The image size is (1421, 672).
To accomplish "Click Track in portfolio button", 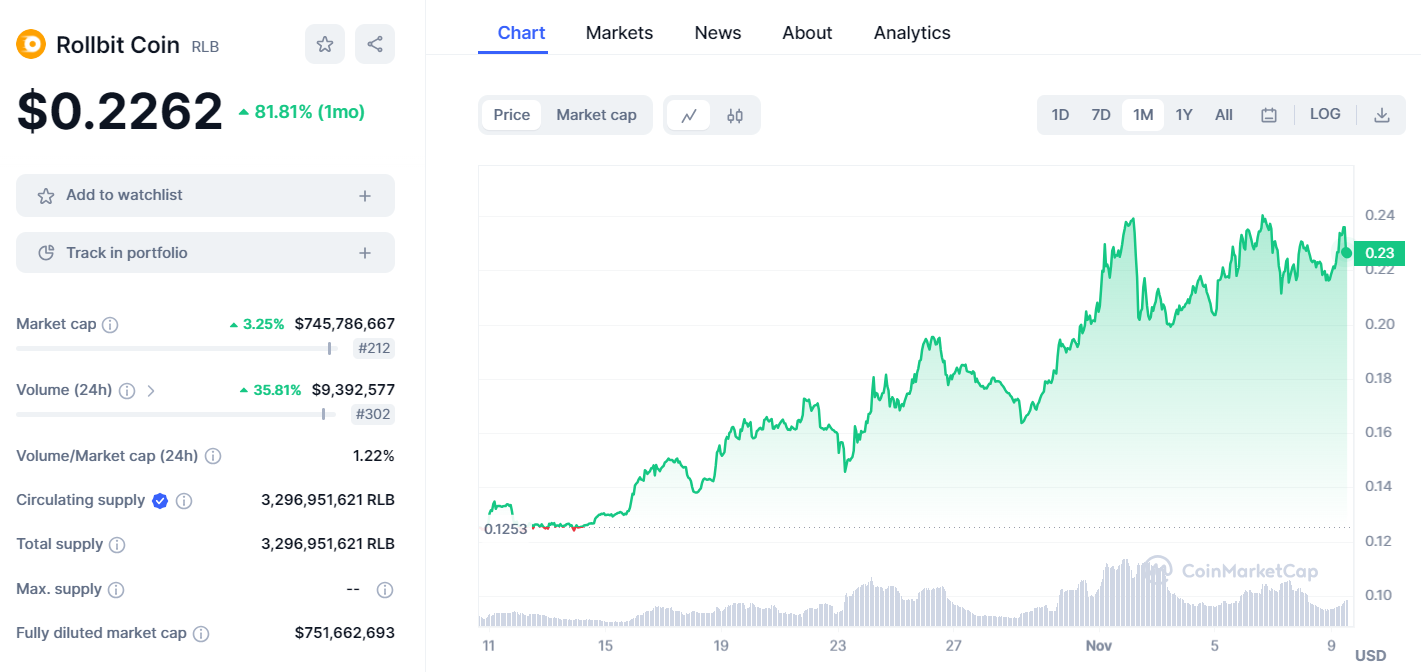I will point(205,252).
